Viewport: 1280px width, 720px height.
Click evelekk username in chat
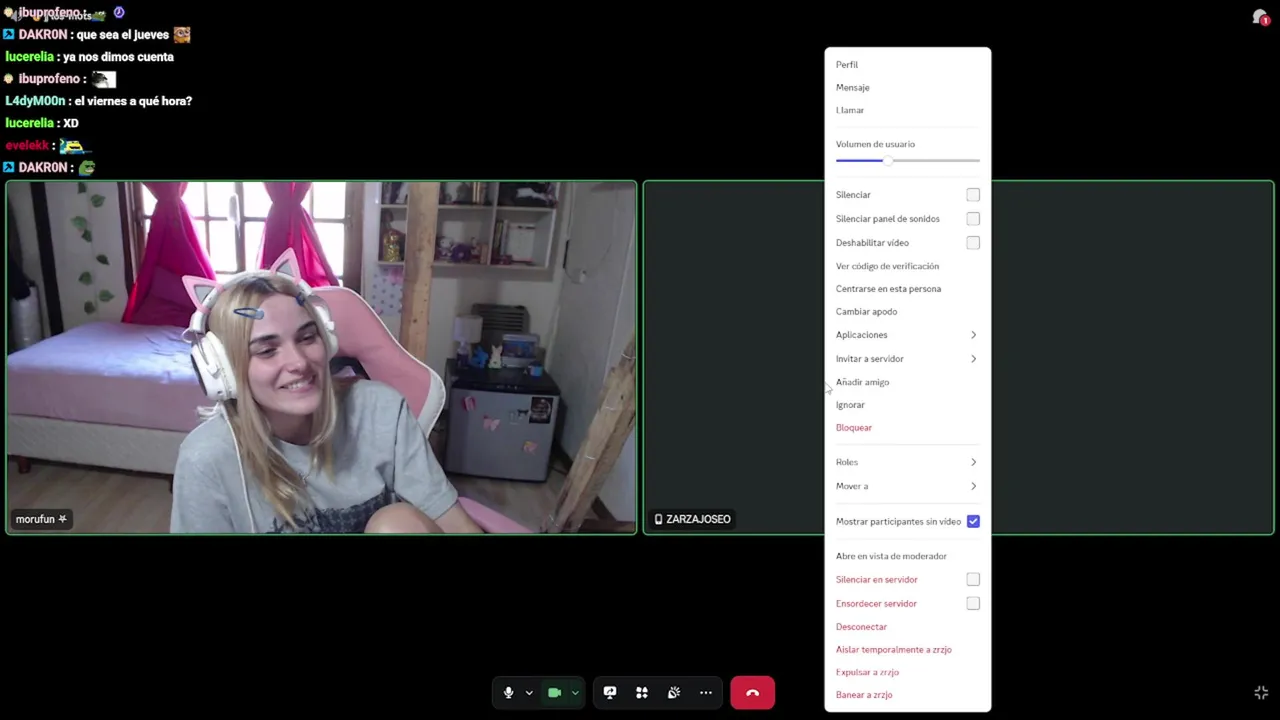coord(26,145)
